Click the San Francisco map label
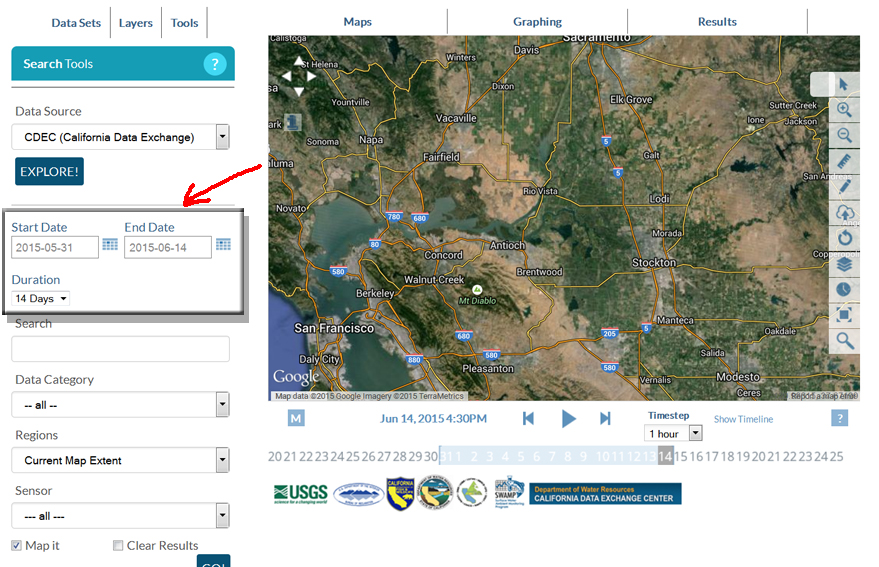 334,328
